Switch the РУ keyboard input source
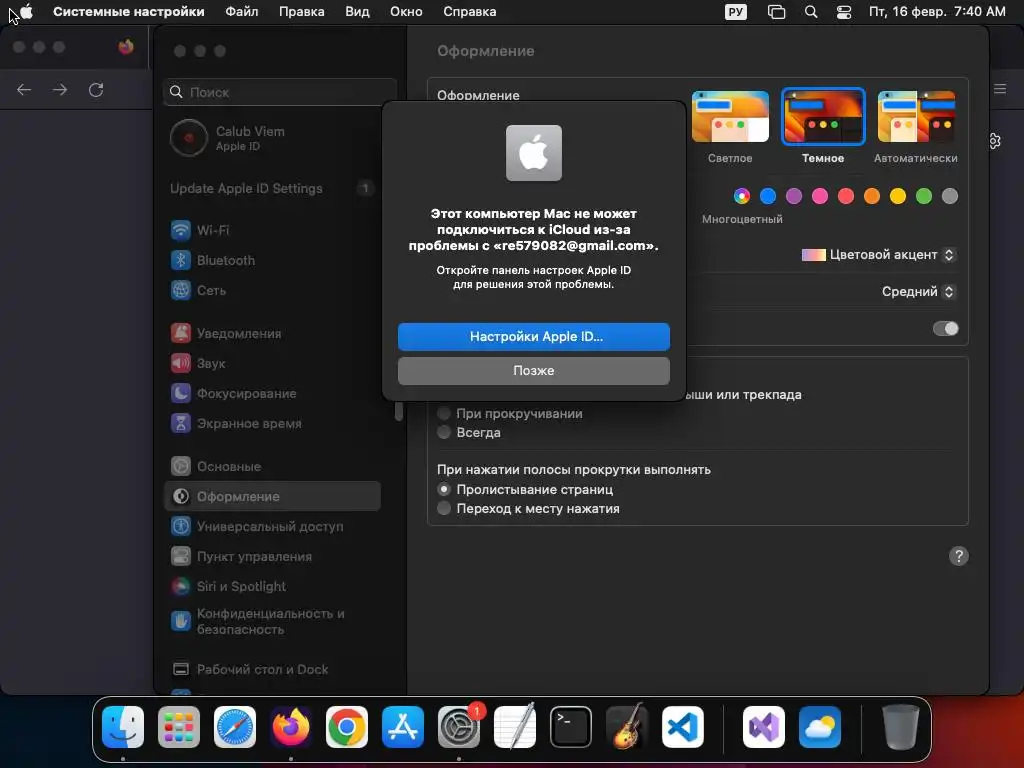Viewport: 1024px width, 768px height. pos(736,12)
